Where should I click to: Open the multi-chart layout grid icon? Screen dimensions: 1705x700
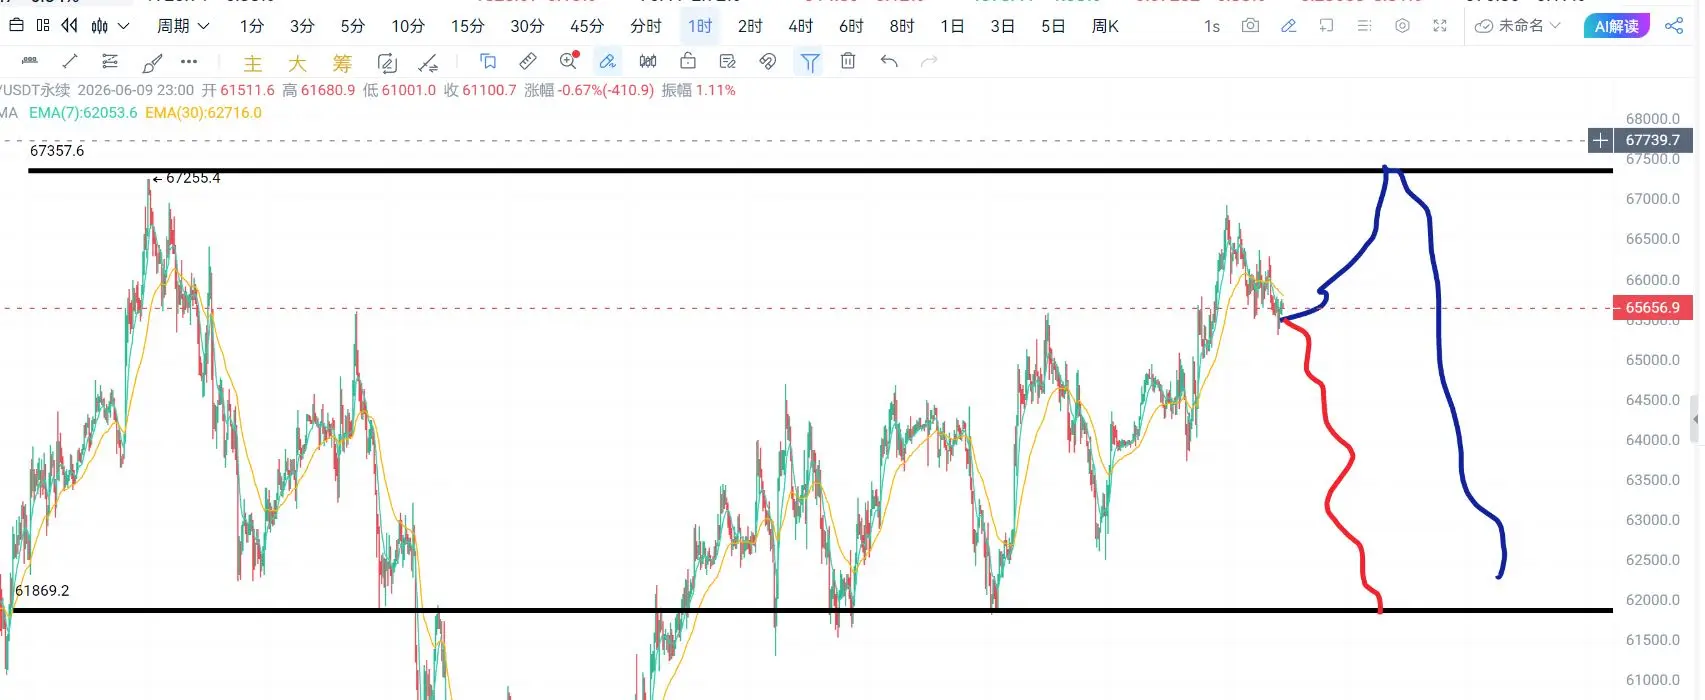(x=42, y=26)
